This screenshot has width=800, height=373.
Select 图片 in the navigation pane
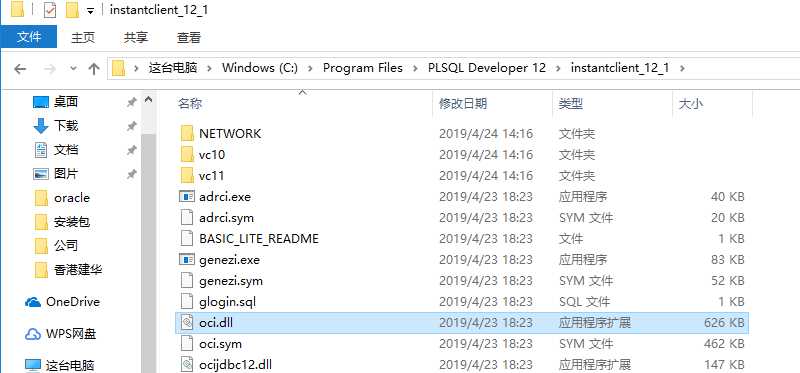click(66, 174)
